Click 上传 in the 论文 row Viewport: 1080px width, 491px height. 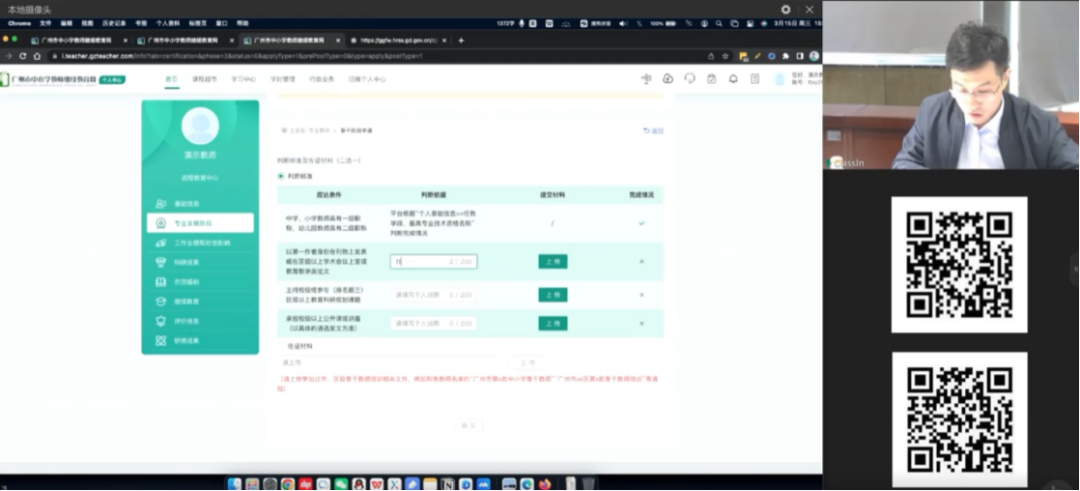click(552, 261)
